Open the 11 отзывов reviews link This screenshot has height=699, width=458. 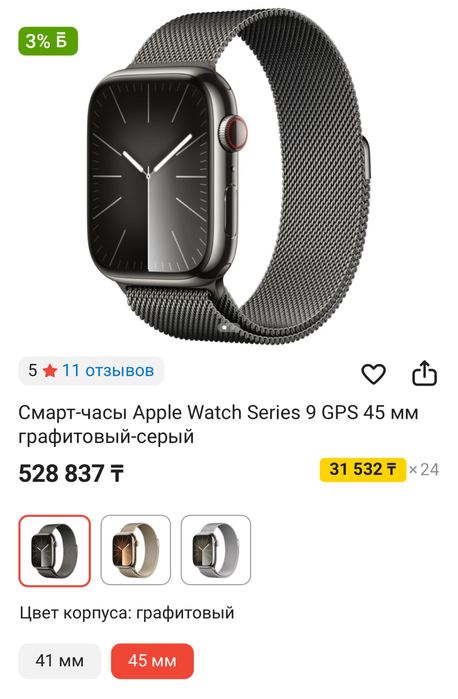pyautogui.click(x=108, y=370)
